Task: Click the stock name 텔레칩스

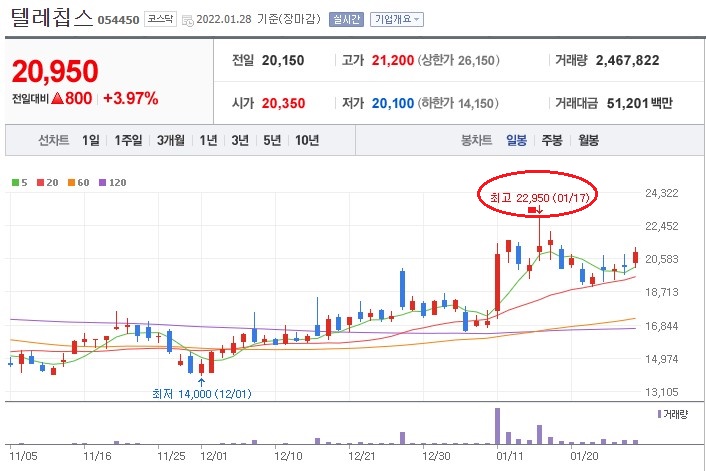Action: click(52, 18)
